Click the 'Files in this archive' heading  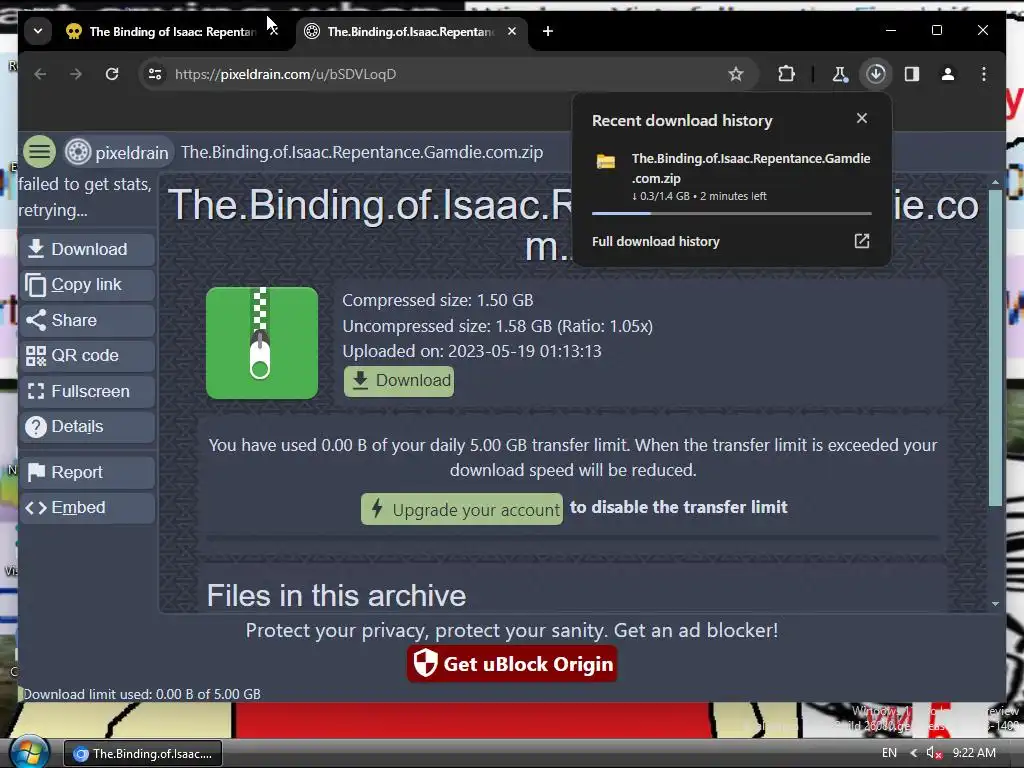[336, 596]
